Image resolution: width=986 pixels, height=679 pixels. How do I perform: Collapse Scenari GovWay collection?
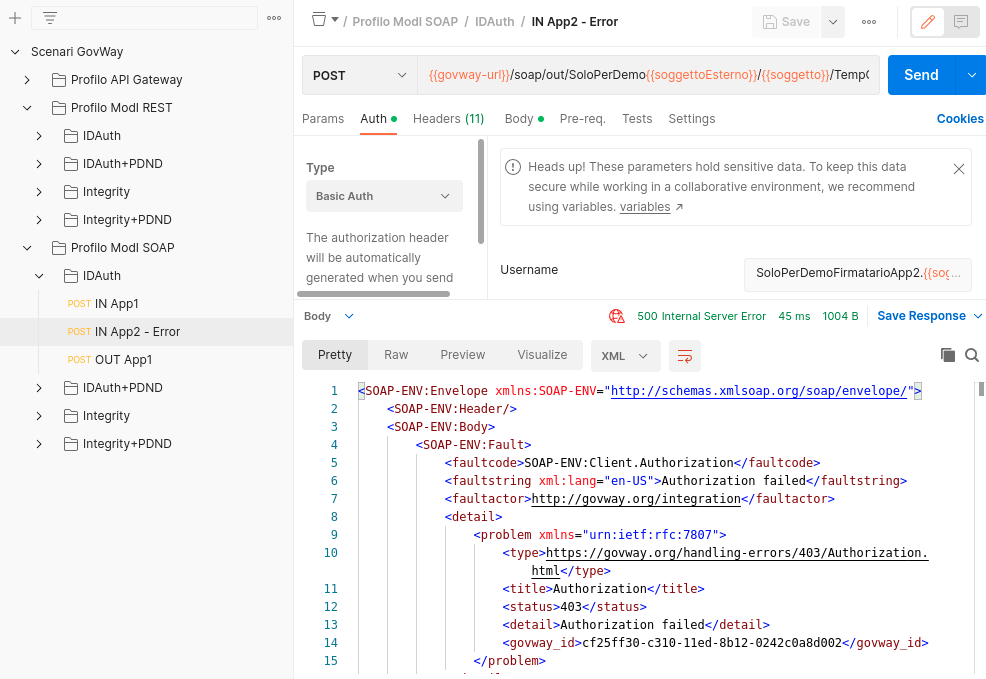click(x=15, y=52)
